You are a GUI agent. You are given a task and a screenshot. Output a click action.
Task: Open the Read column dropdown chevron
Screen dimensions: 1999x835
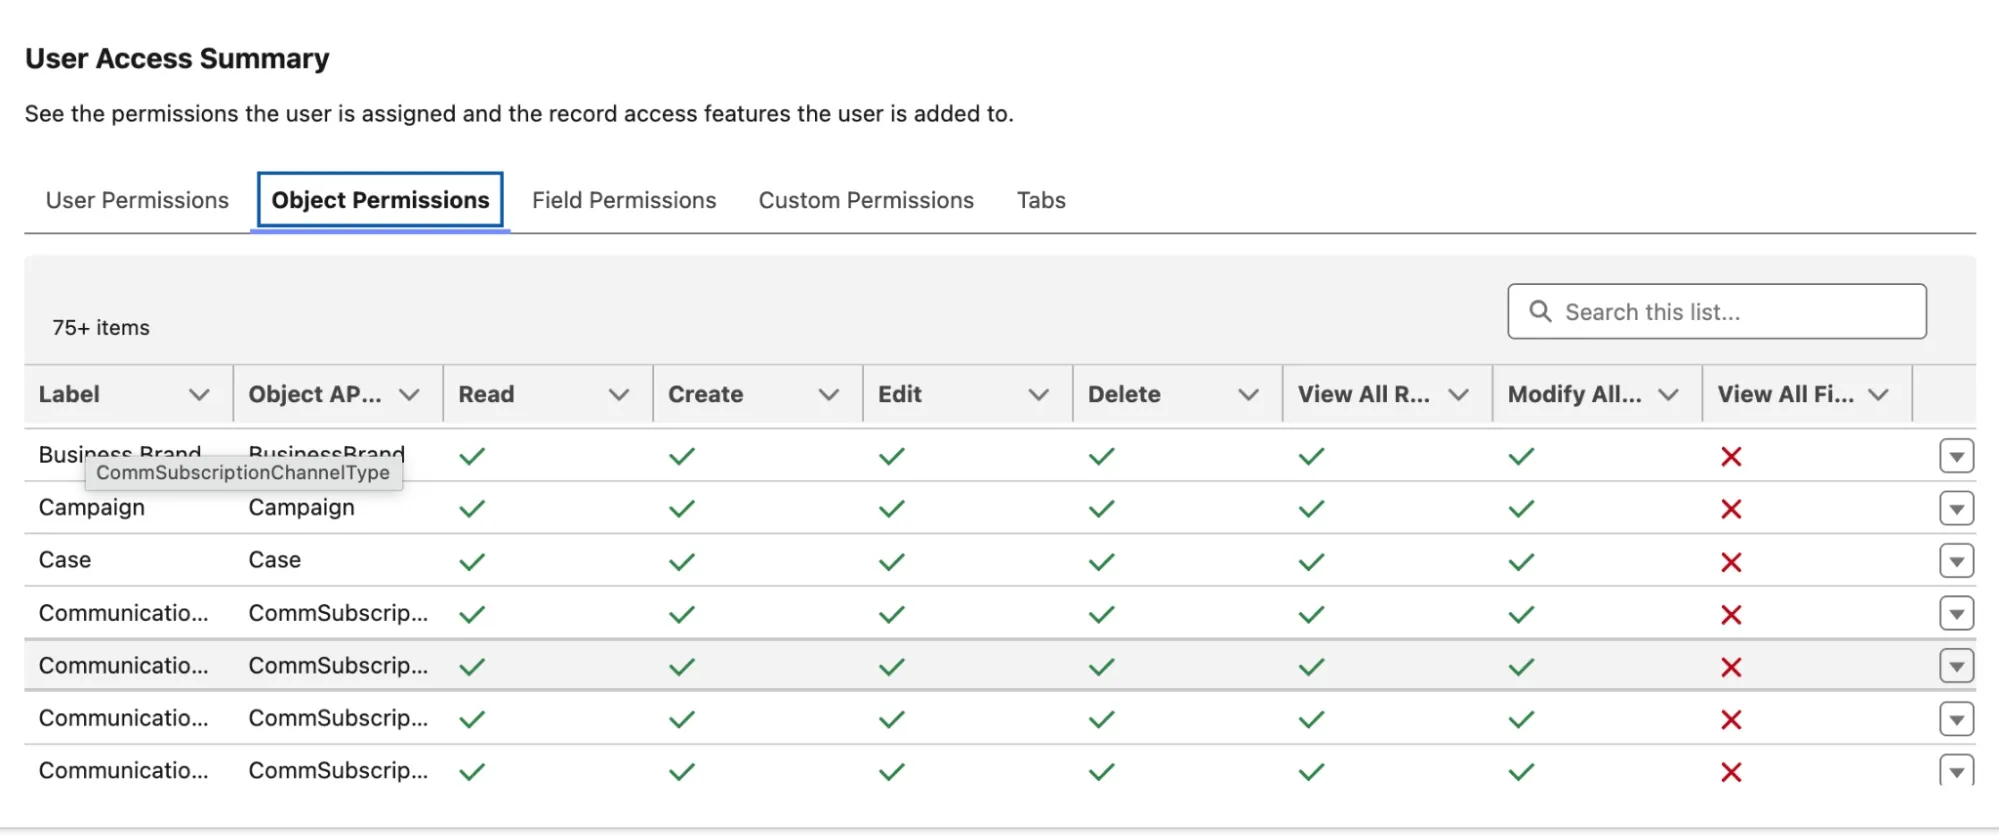(619, 394)
